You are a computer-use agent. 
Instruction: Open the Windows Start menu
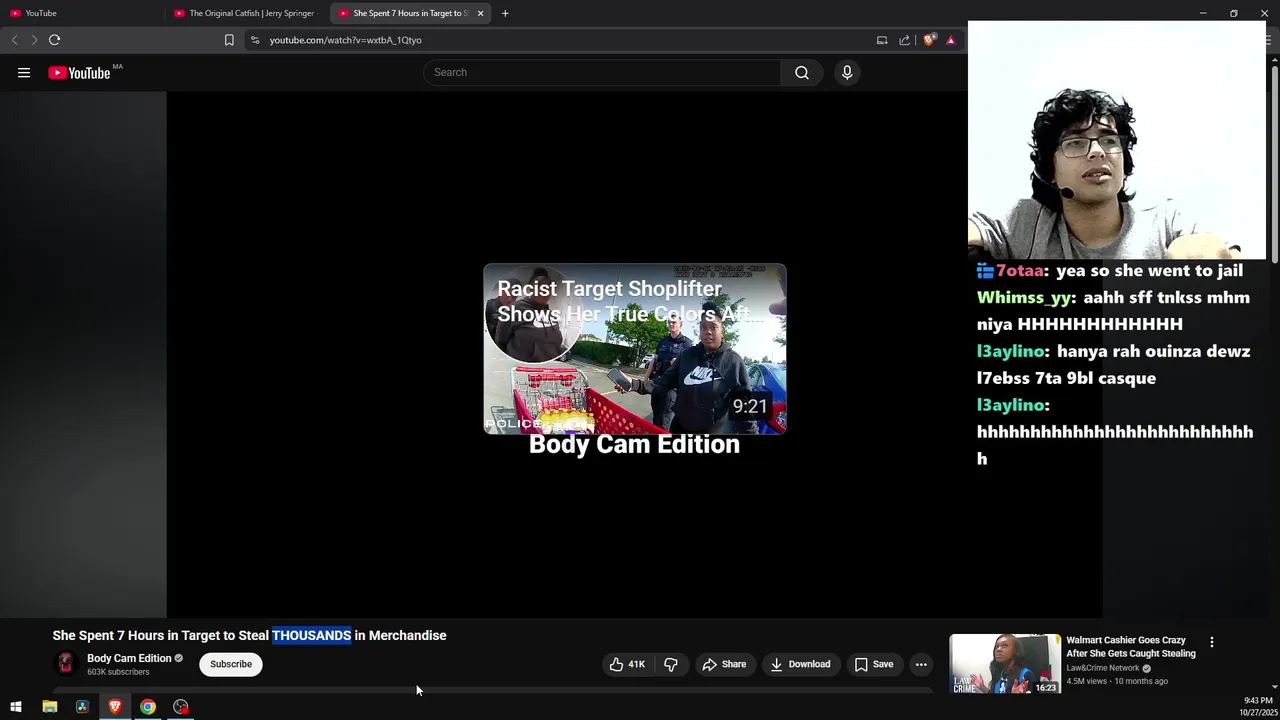click(x=16, y=707)
